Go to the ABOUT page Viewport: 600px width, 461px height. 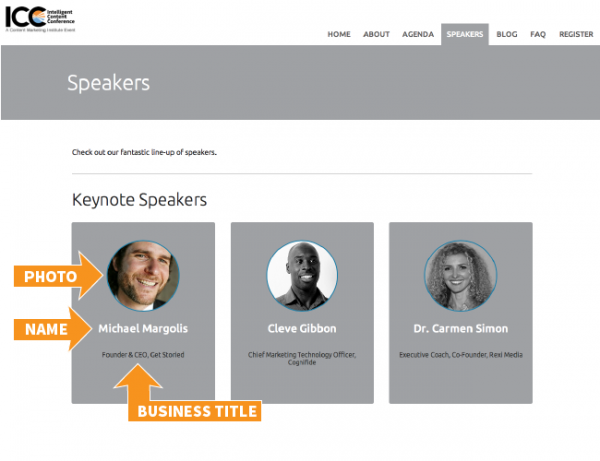coord(376,34)
